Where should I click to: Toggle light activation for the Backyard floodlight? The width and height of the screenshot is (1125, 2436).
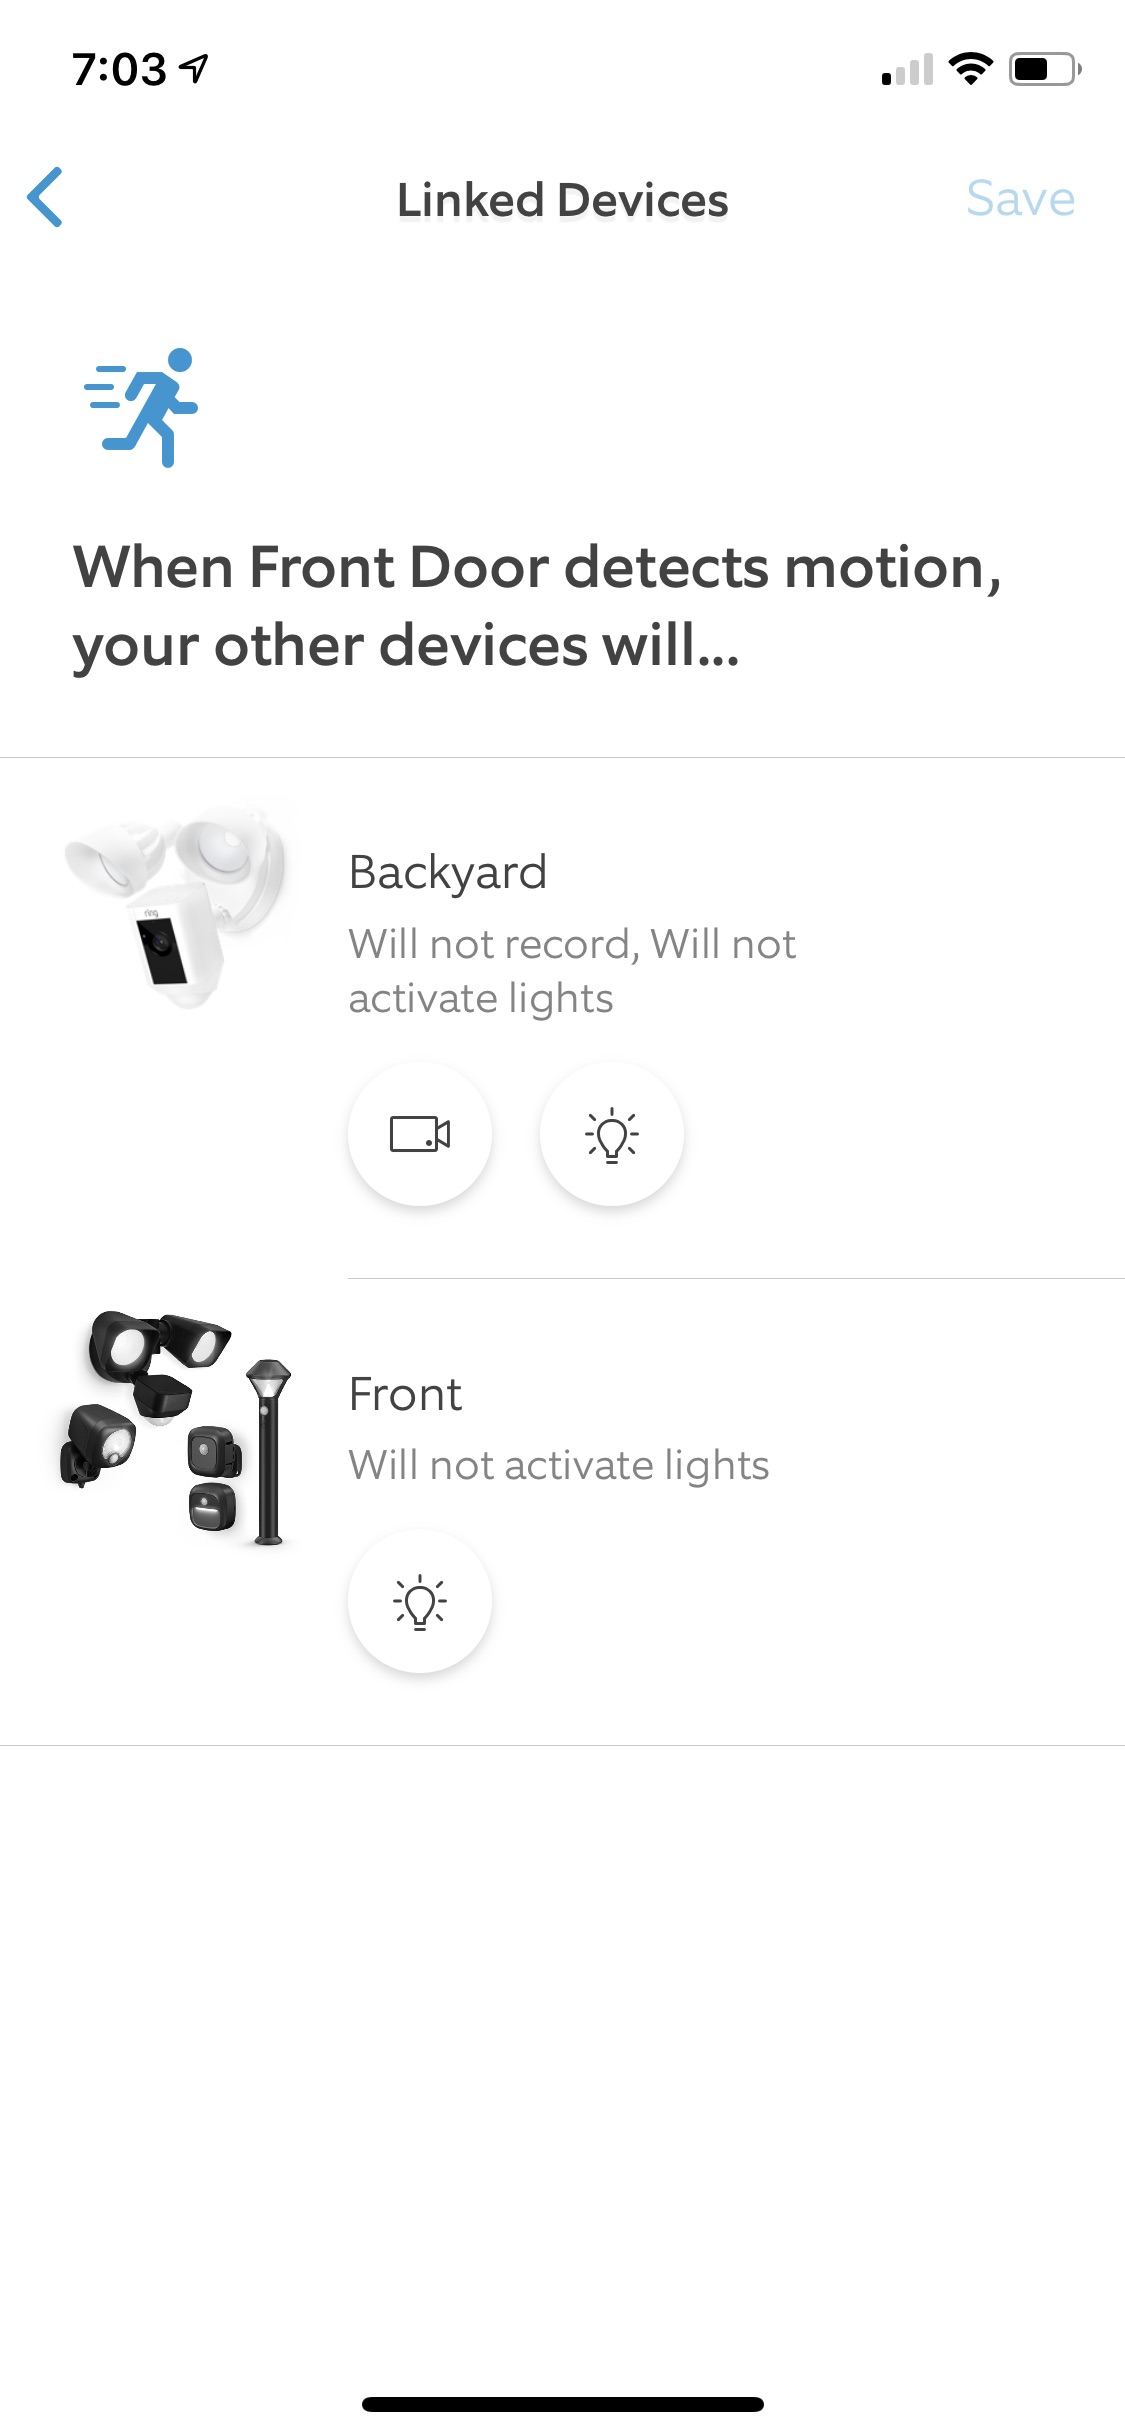pos(612,1134)
